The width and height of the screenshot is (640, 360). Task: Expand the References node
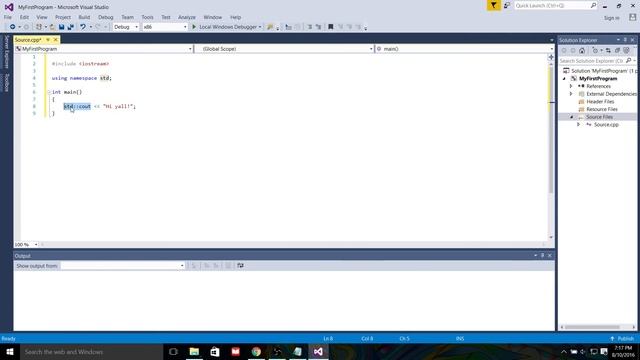click(x=571, y=86)
